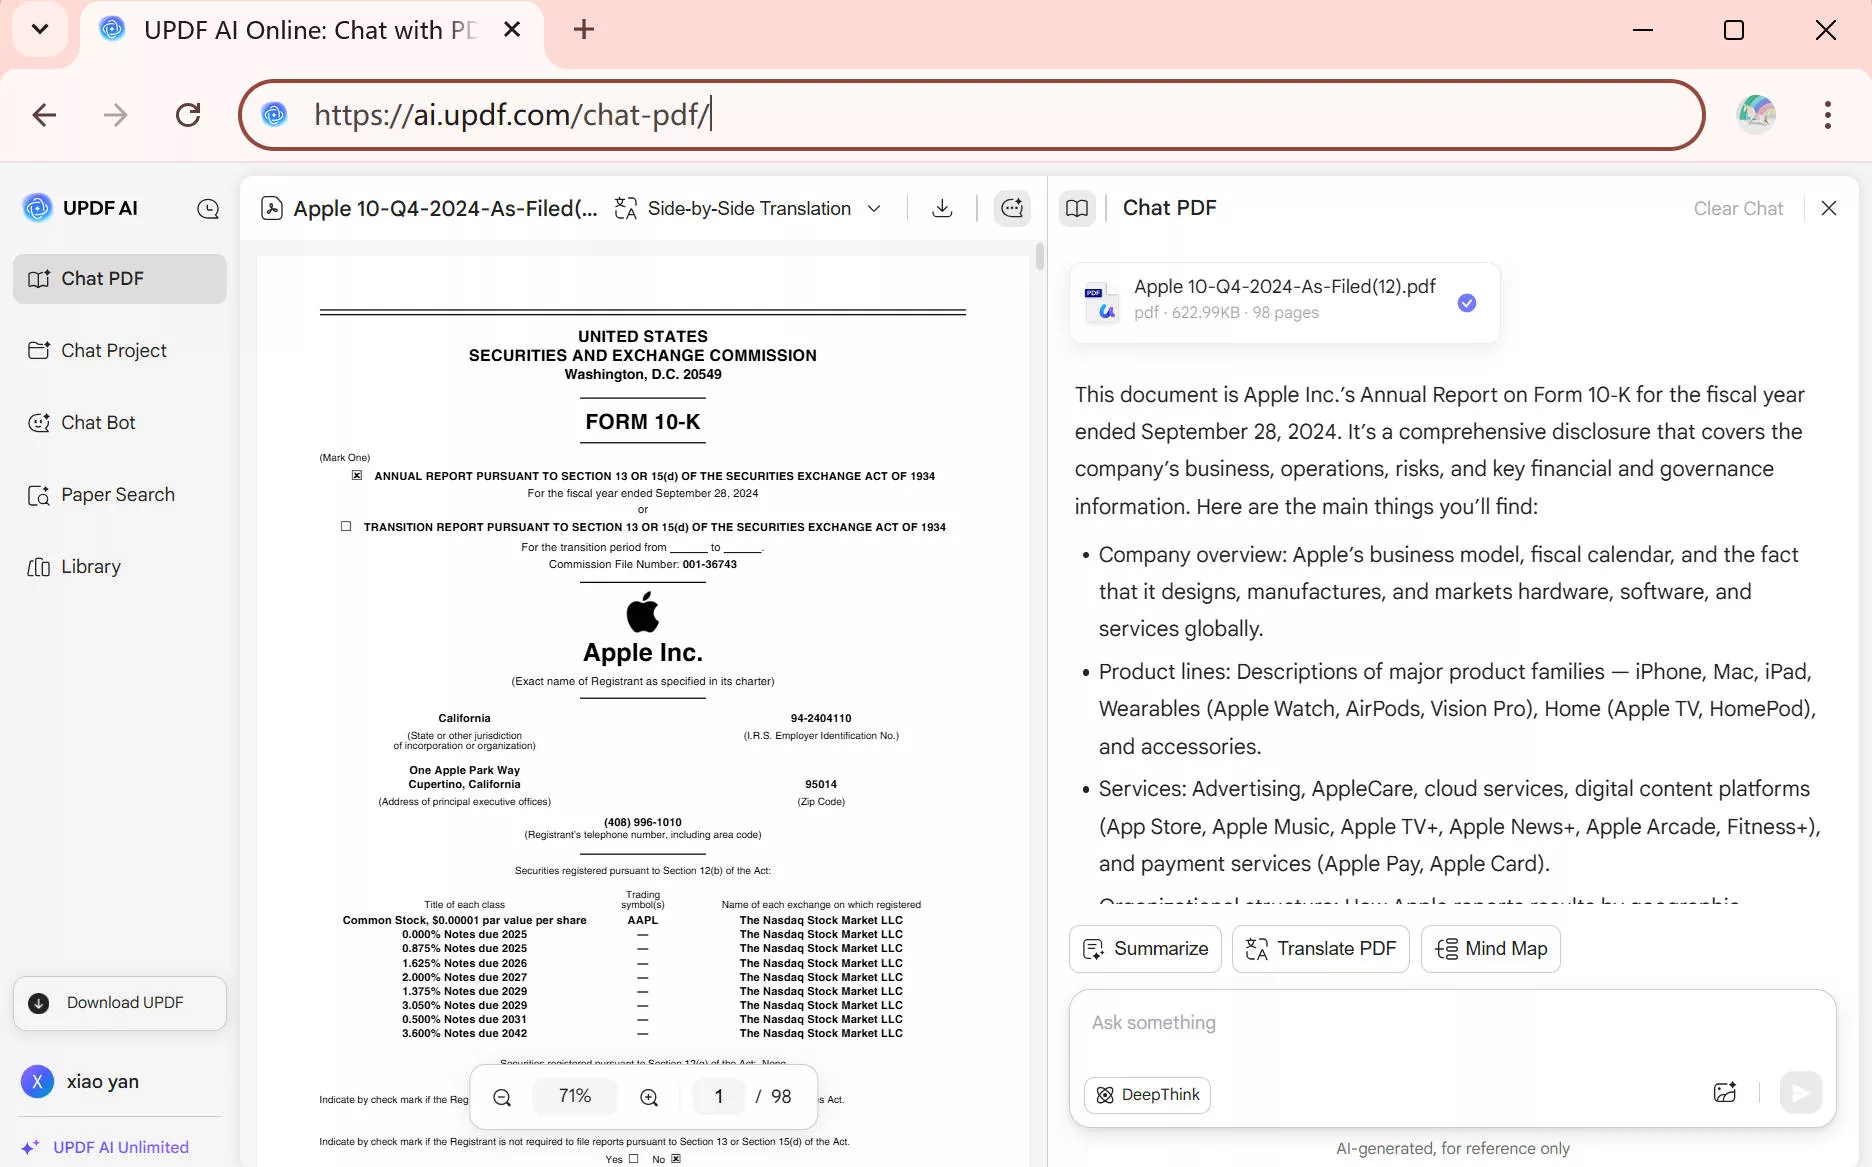Open Chrome's three-dot menu
1872x1167 pixels.
[1827, 114]
